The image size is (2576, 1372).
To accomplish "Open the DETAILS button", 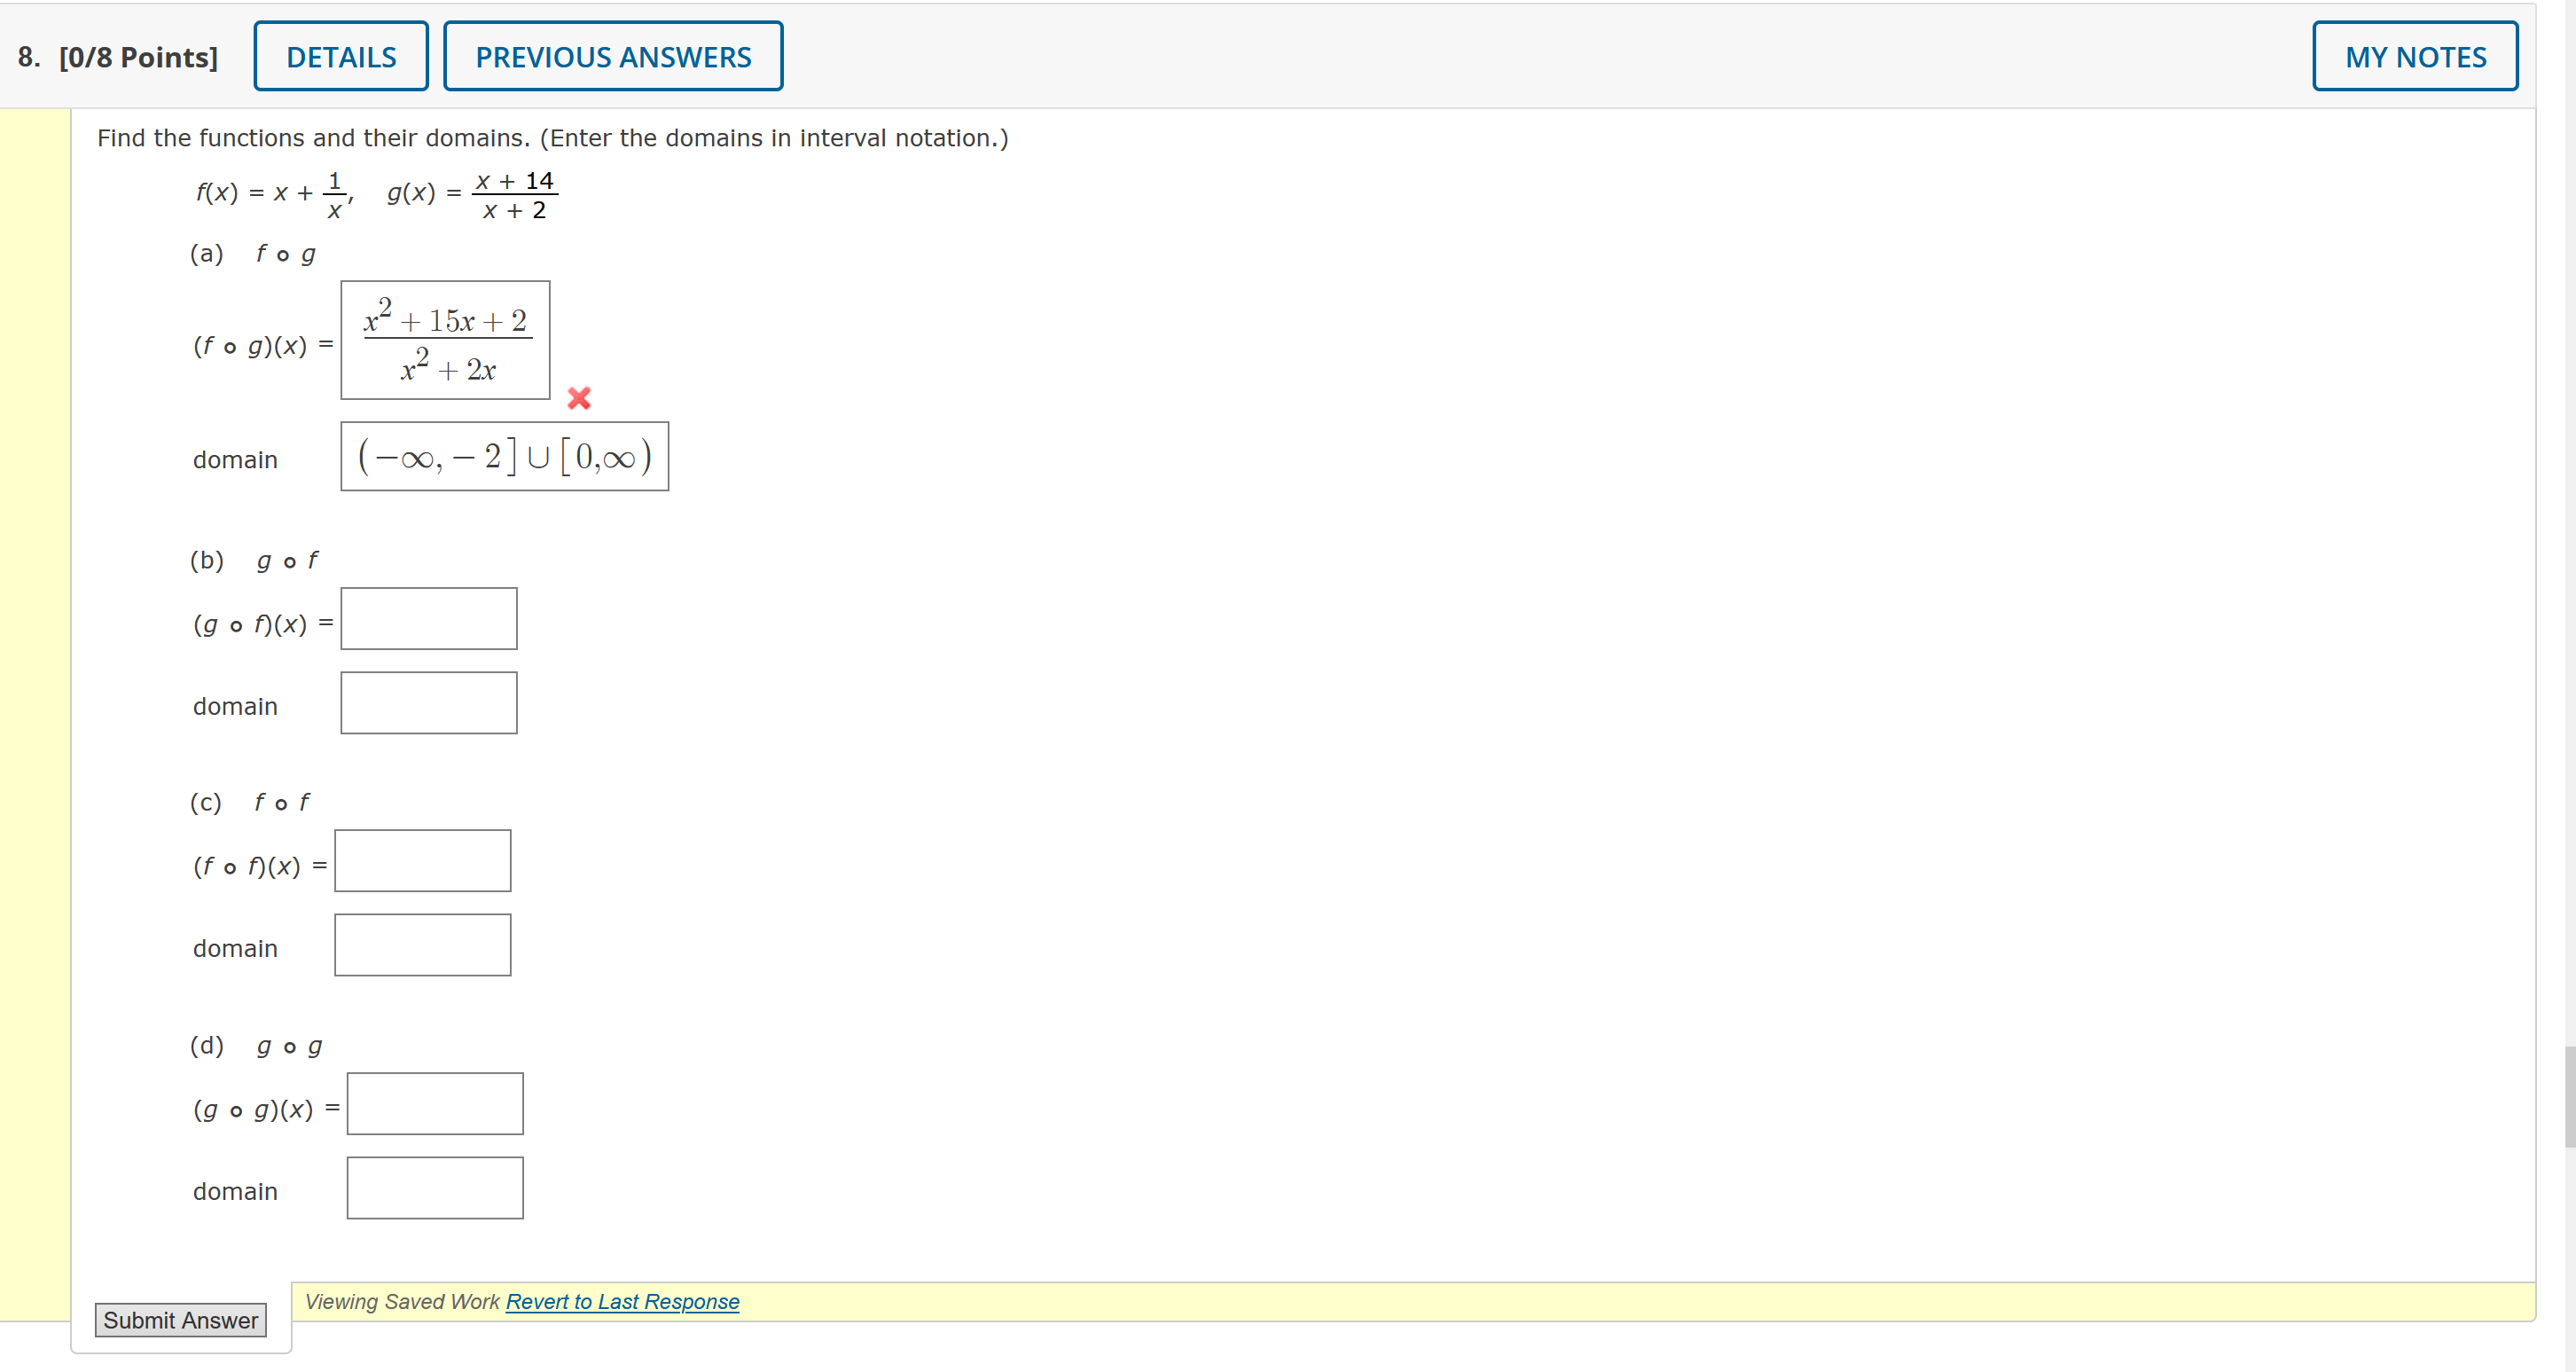I will click(341, 57).
